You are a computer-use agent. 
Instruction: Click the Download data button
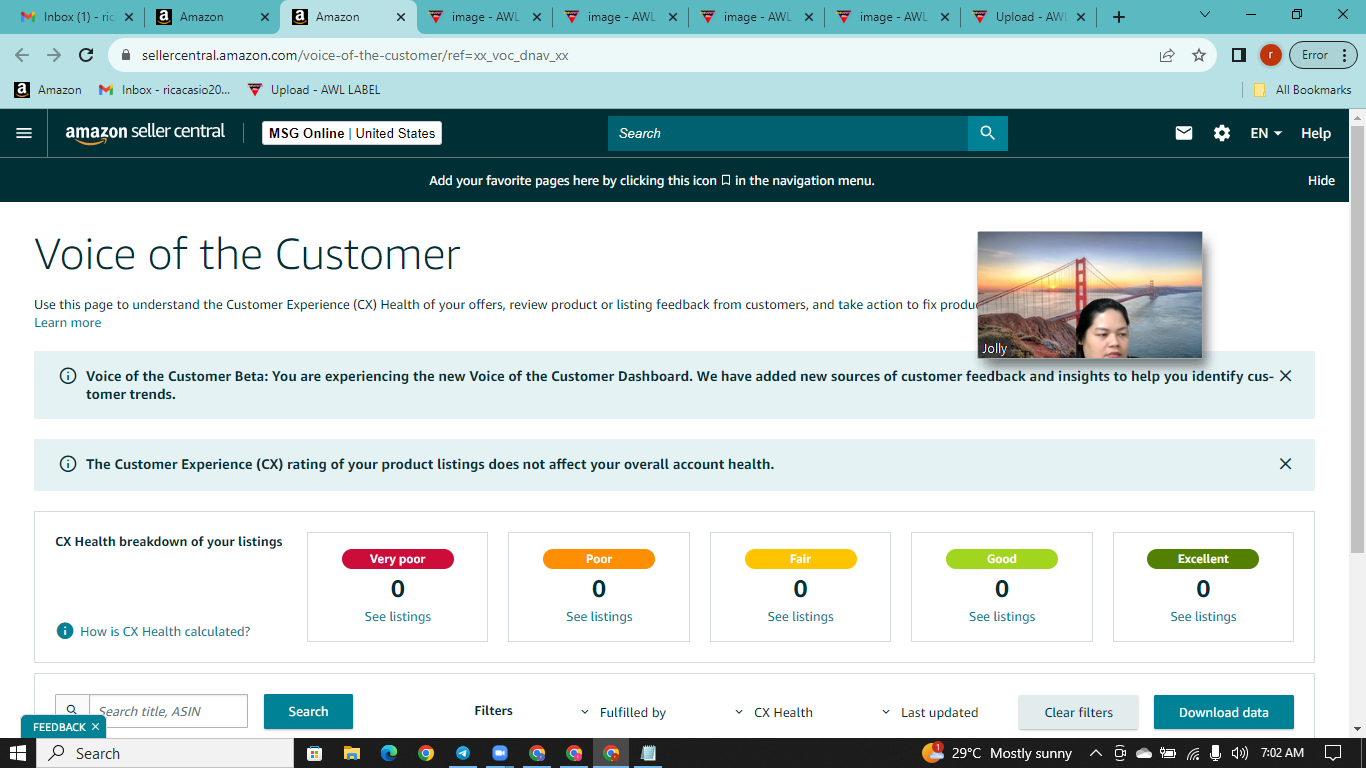[x=1223, y=712]
